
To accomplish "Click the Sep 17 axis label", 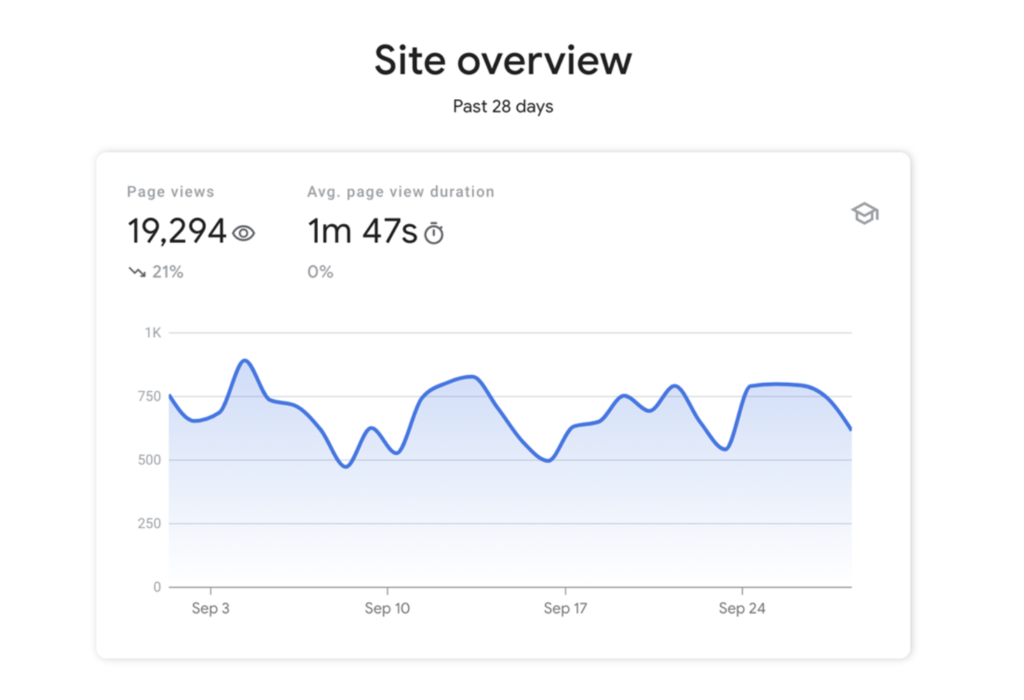I will pyautogui.click(x=565, y=608).
